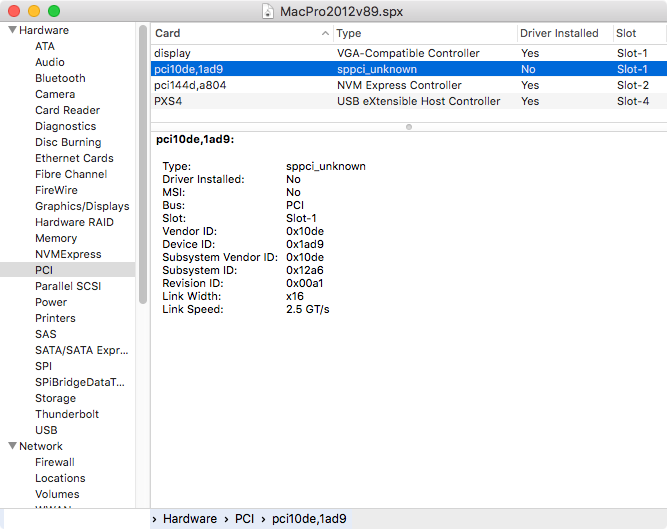Viewport: 667px width, 529px height.
Task: Open Parallel SCSI in the sidebar
Action: coord(68,286)
